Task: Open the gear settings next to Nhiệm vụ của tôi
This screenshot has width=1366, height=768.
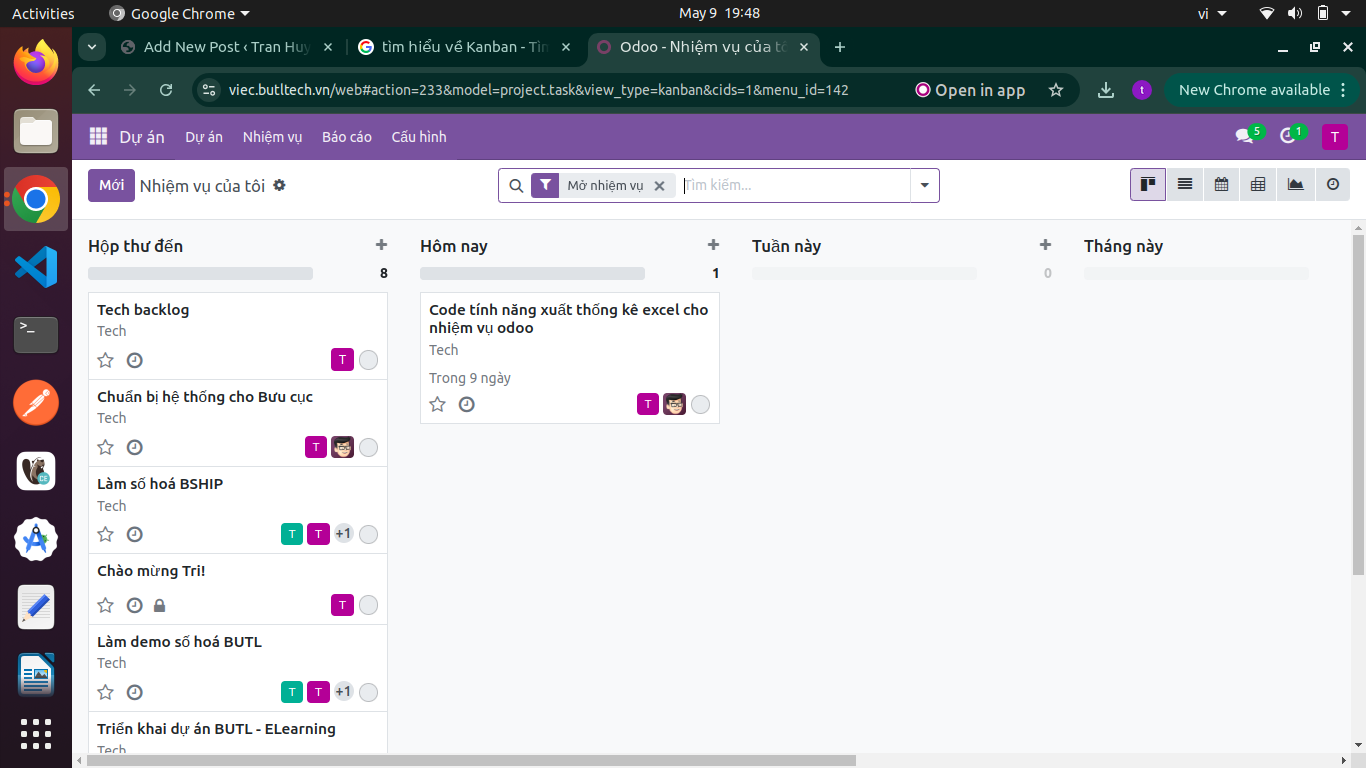Action: [x=279, y=185]
